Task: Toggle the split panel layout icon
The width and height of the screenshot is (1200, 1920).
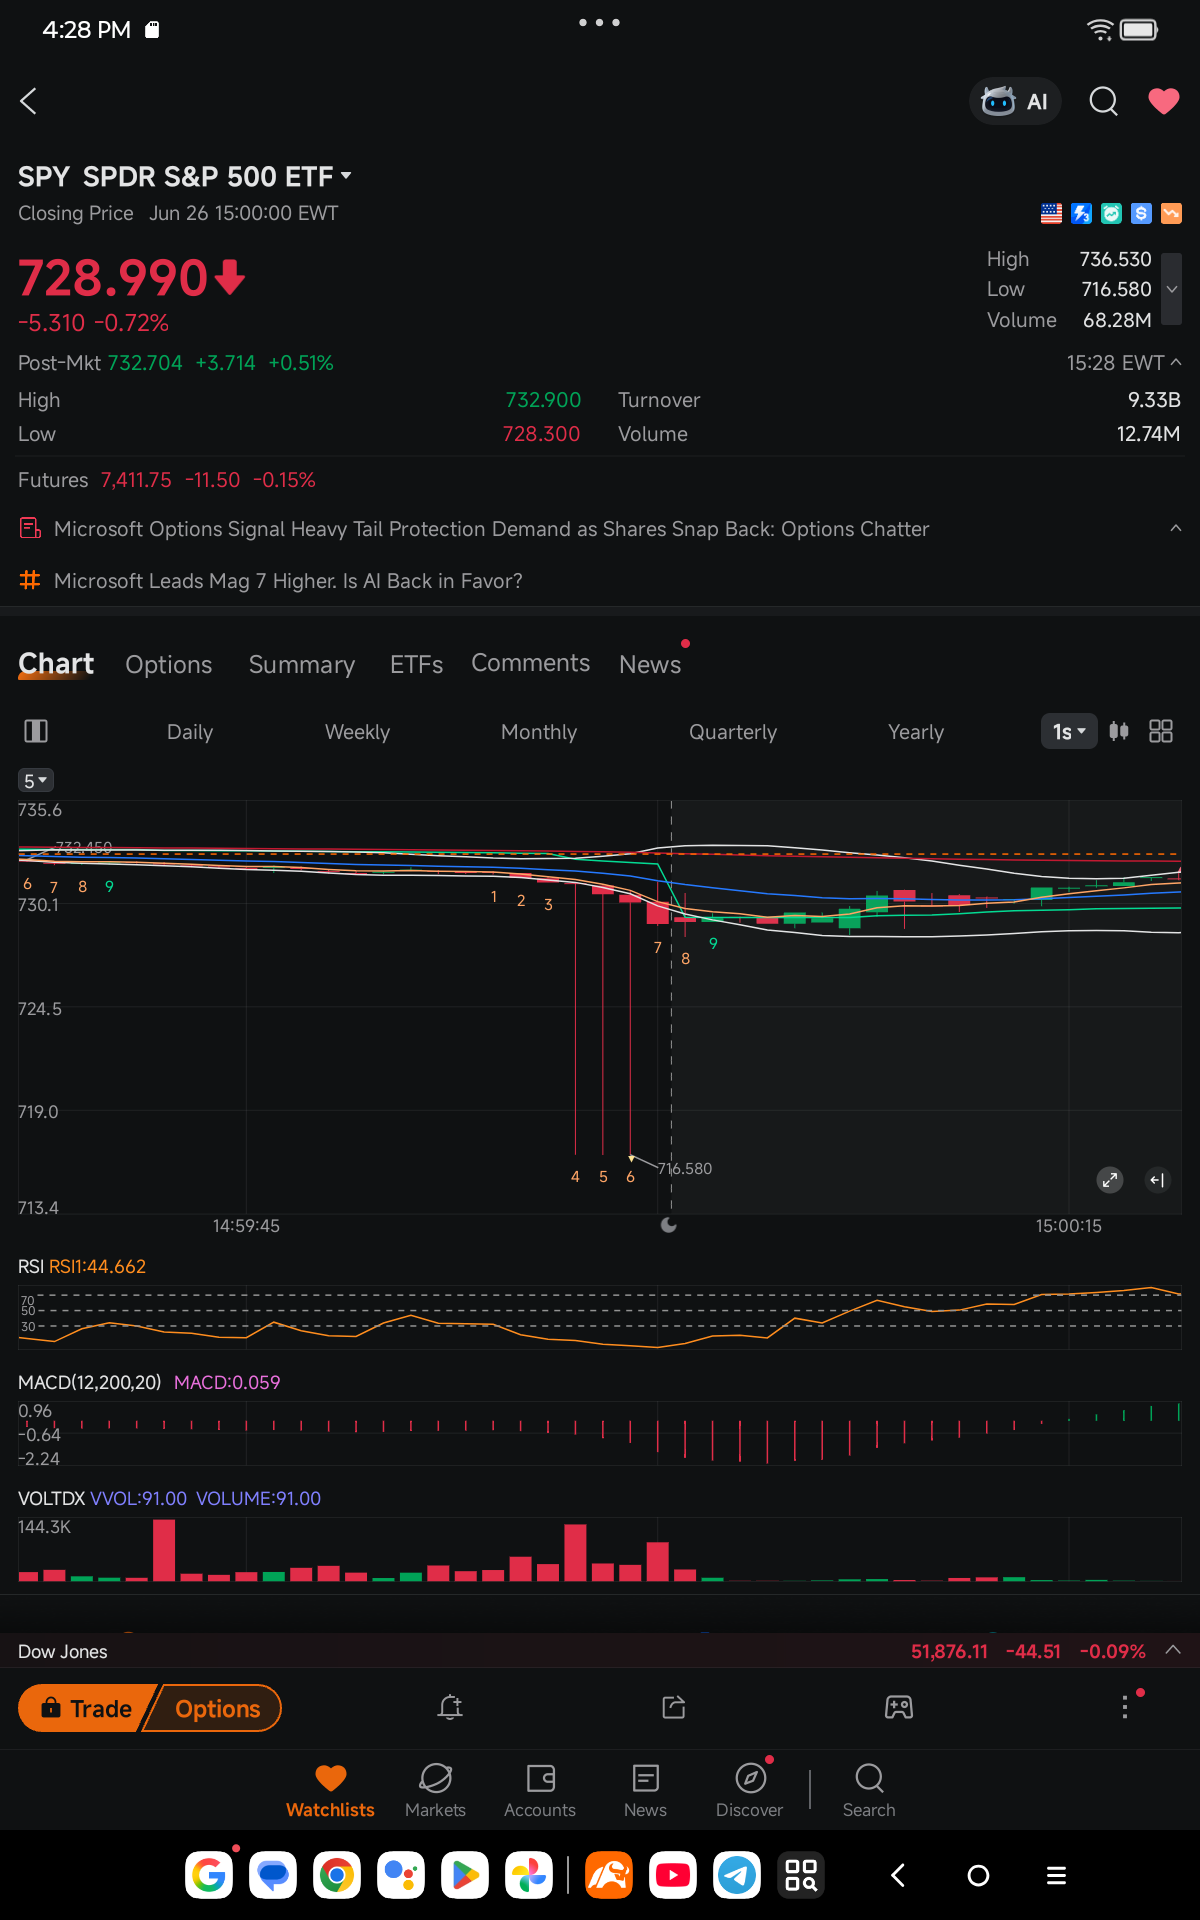Action: (x=36, y=731)
